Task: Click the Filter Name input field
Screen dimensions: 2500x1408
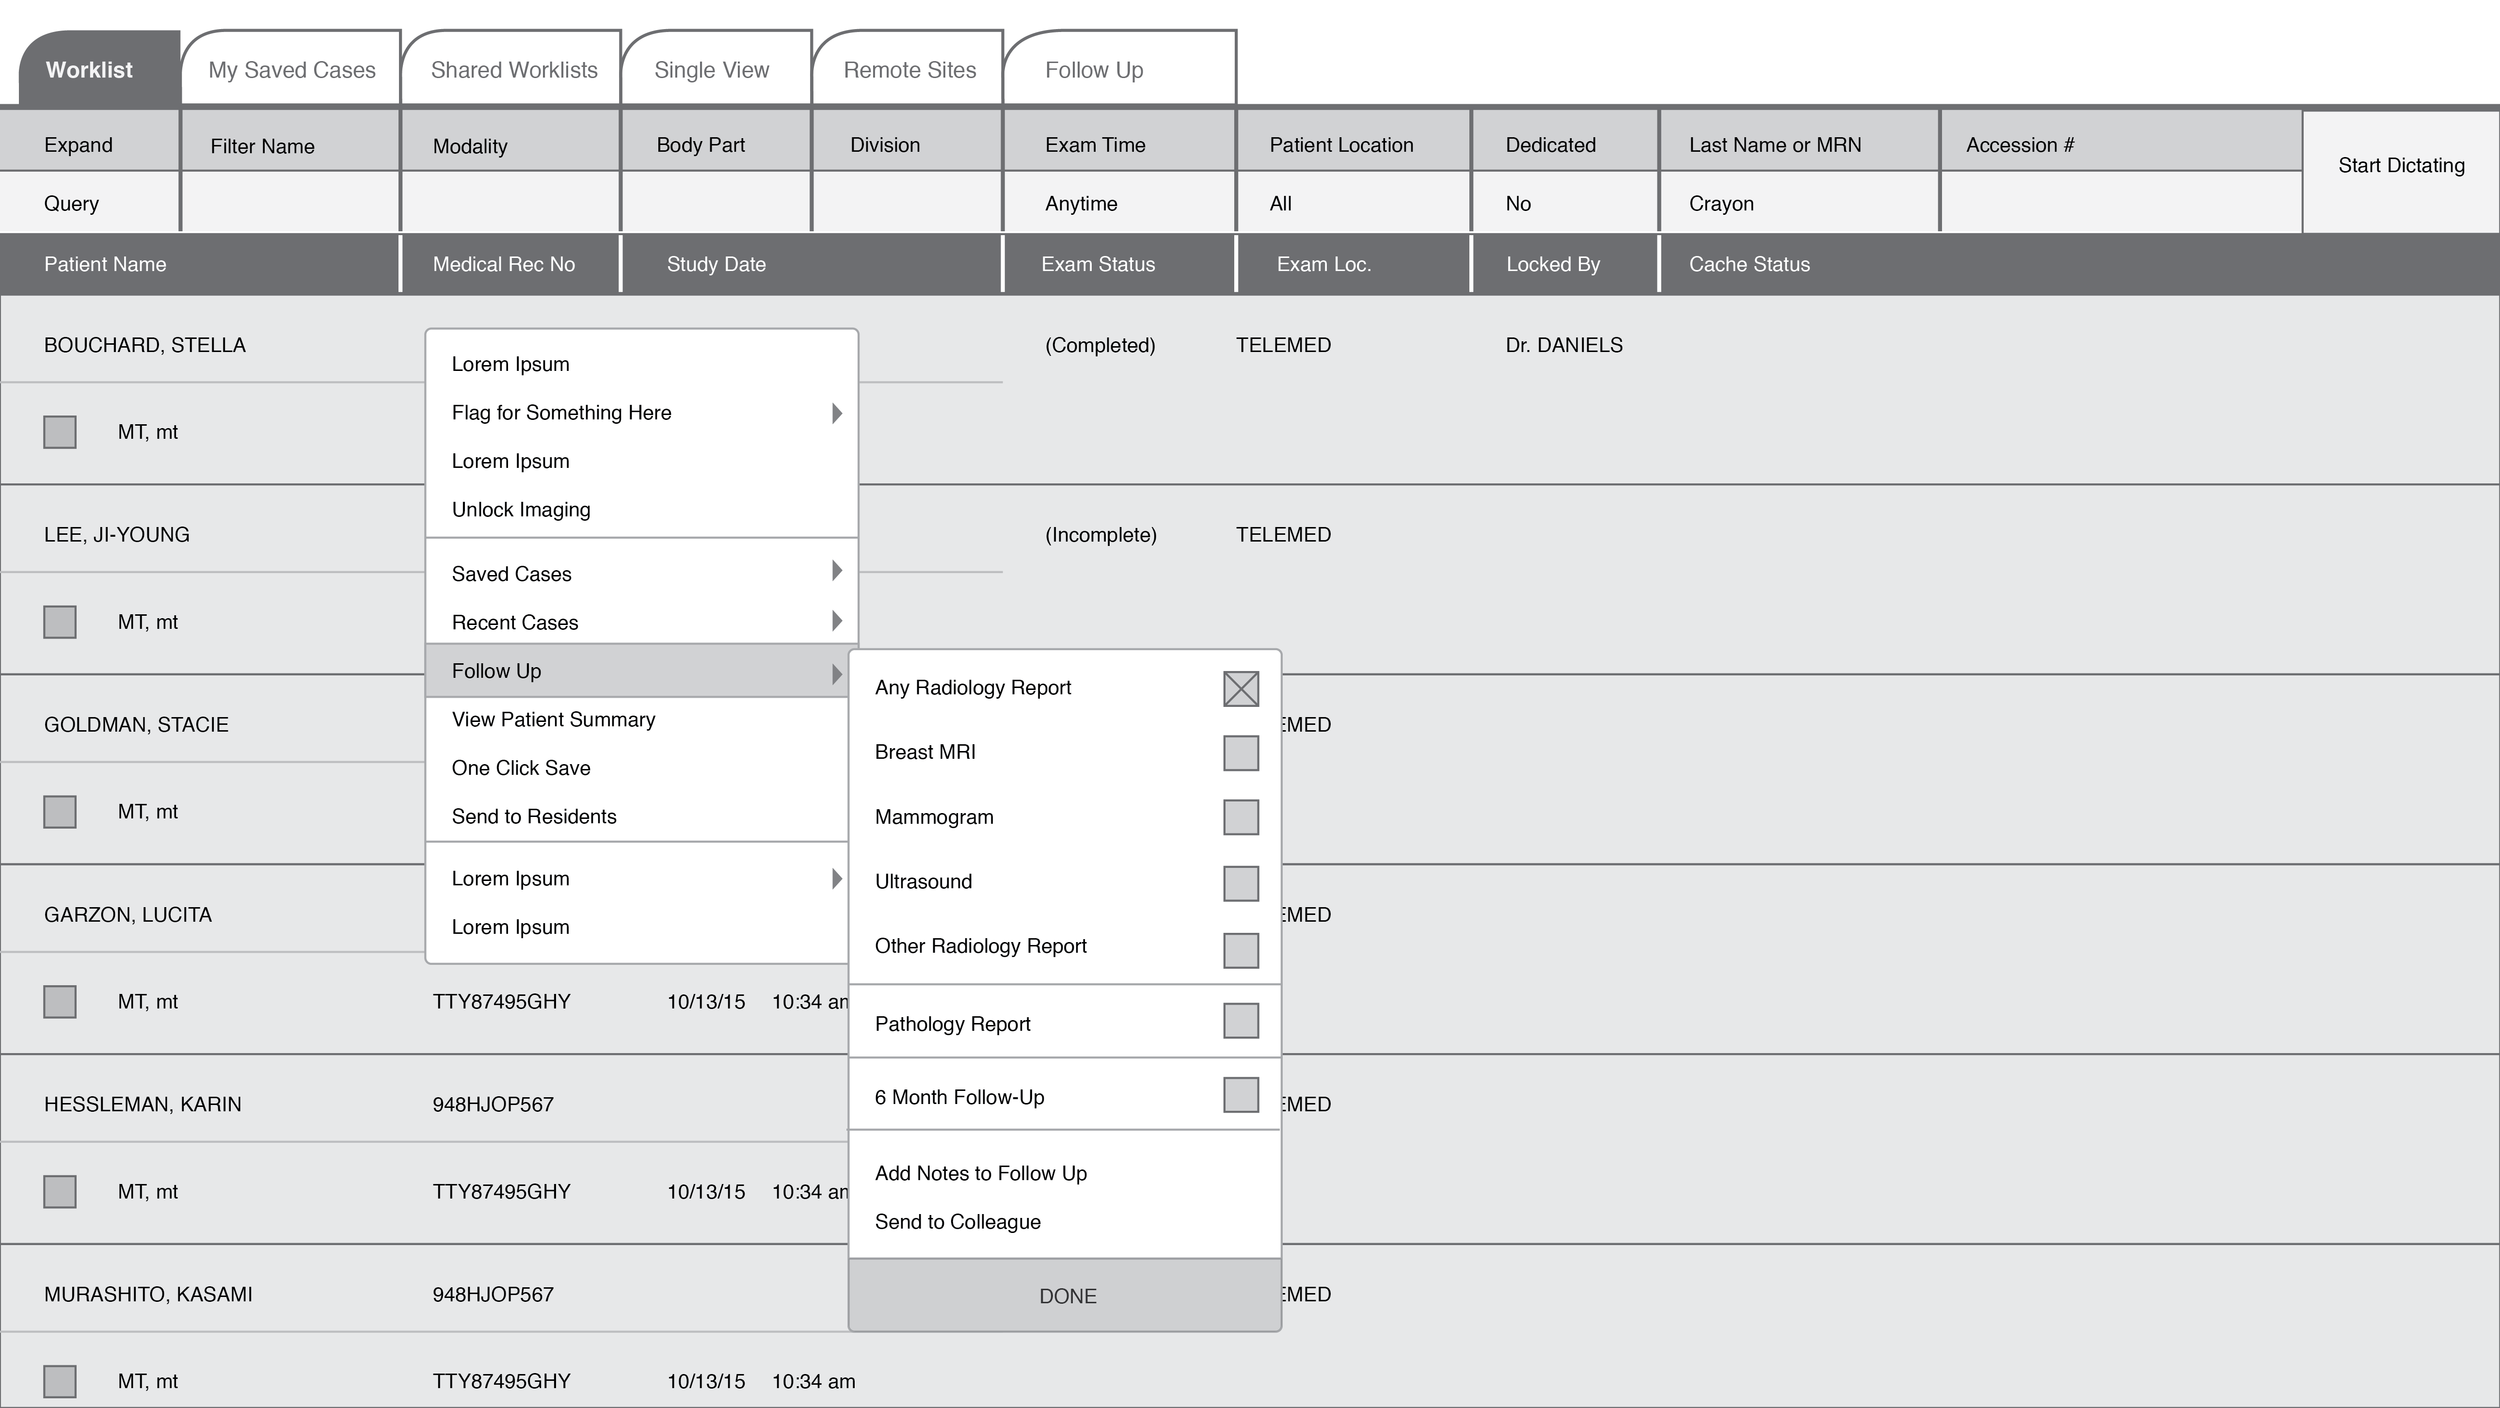Action: [x=291, y=202]
